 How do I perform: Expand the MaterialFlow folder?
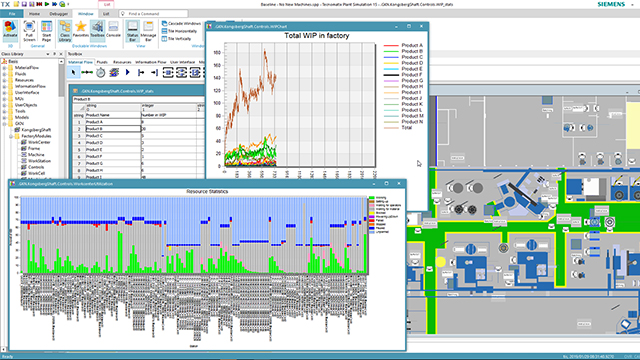pyautogui.click(x=4, y=68)
